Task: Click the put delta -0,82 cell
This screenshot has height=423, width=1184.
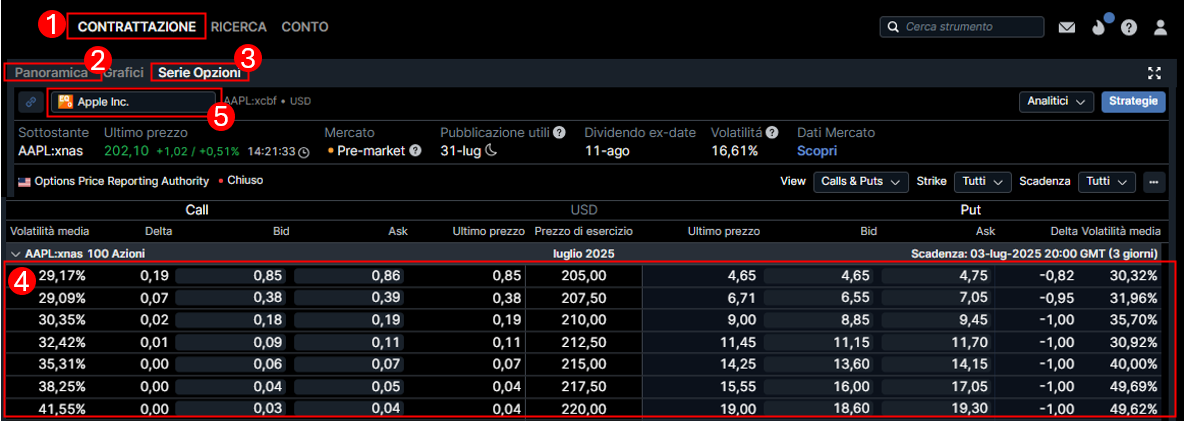Action: point(1055,276)
